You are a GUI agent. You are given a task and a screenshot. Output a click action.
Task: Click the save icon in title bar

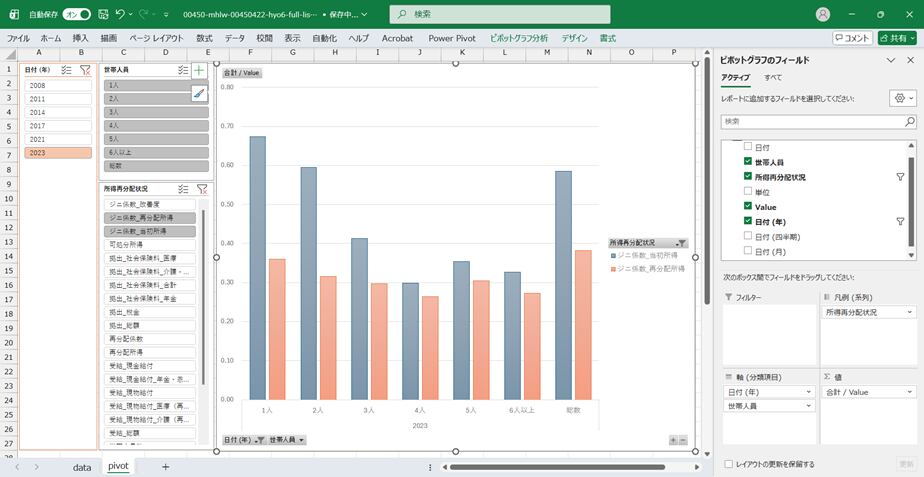tap(103, 14)
